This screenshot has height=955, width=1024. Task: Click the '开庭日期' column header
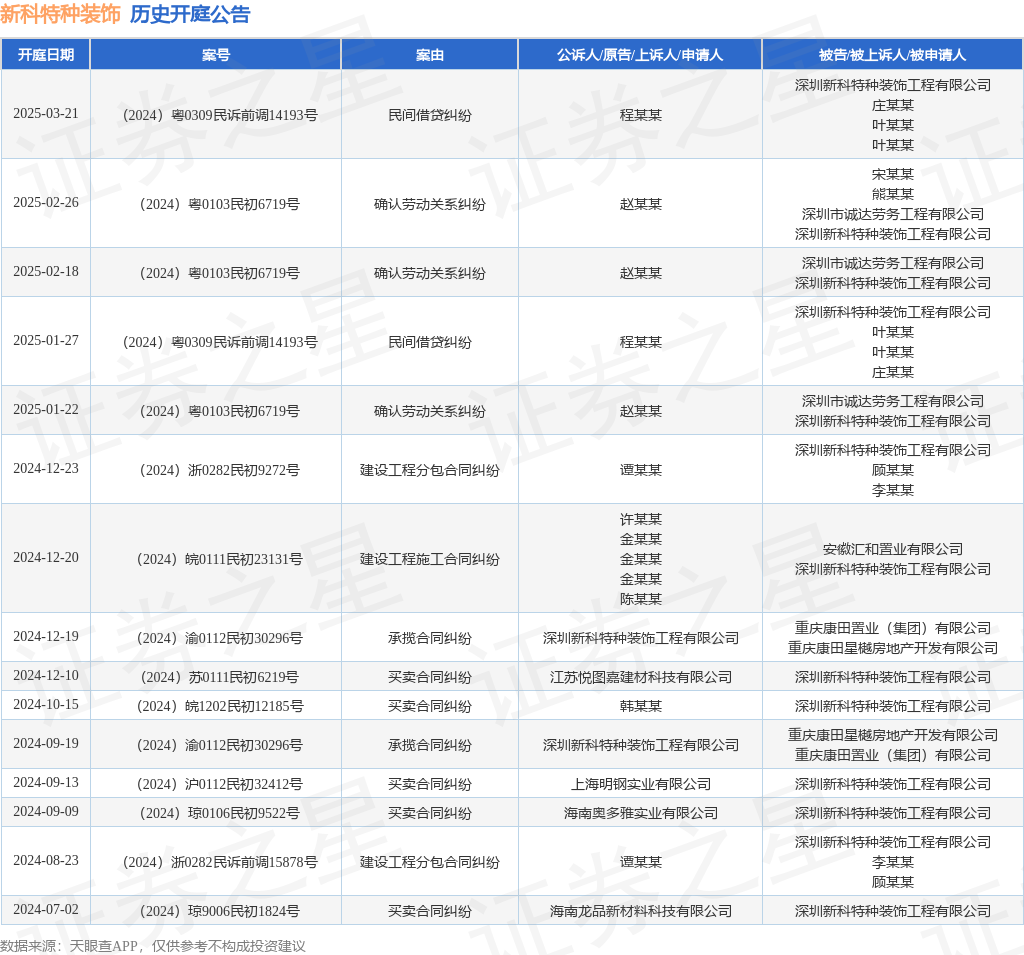tap(46, 55)
